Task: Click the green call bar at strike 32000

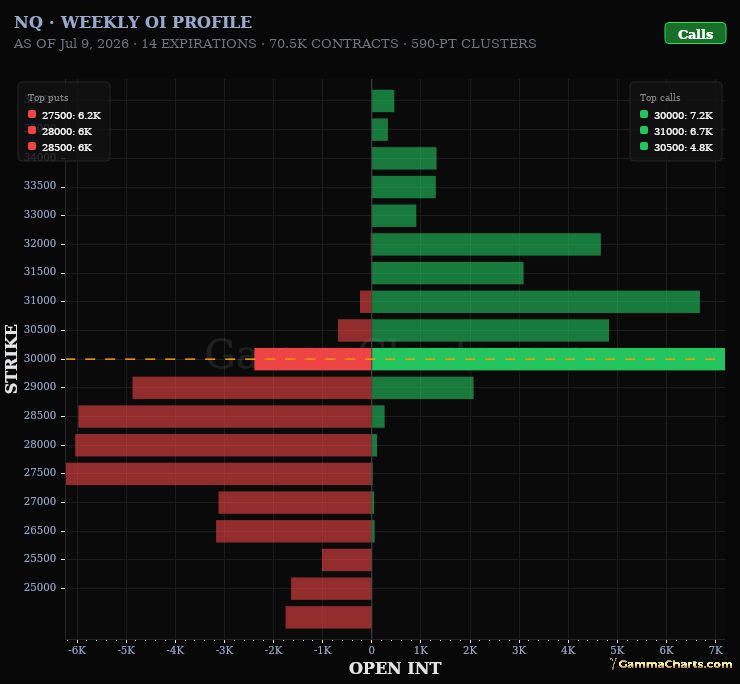Action: click(486, 245)
